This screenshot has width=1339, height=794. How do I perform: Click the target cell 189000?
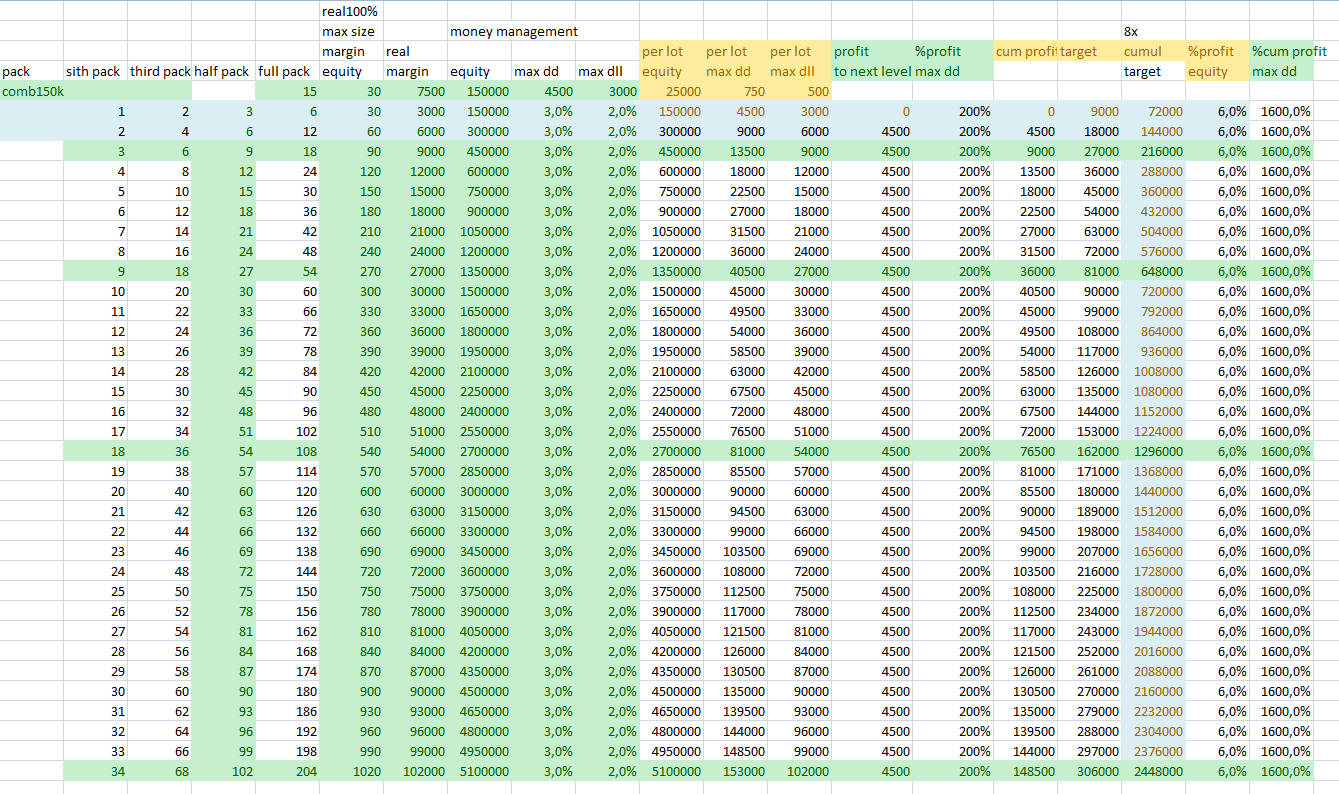click(1089, 511)
